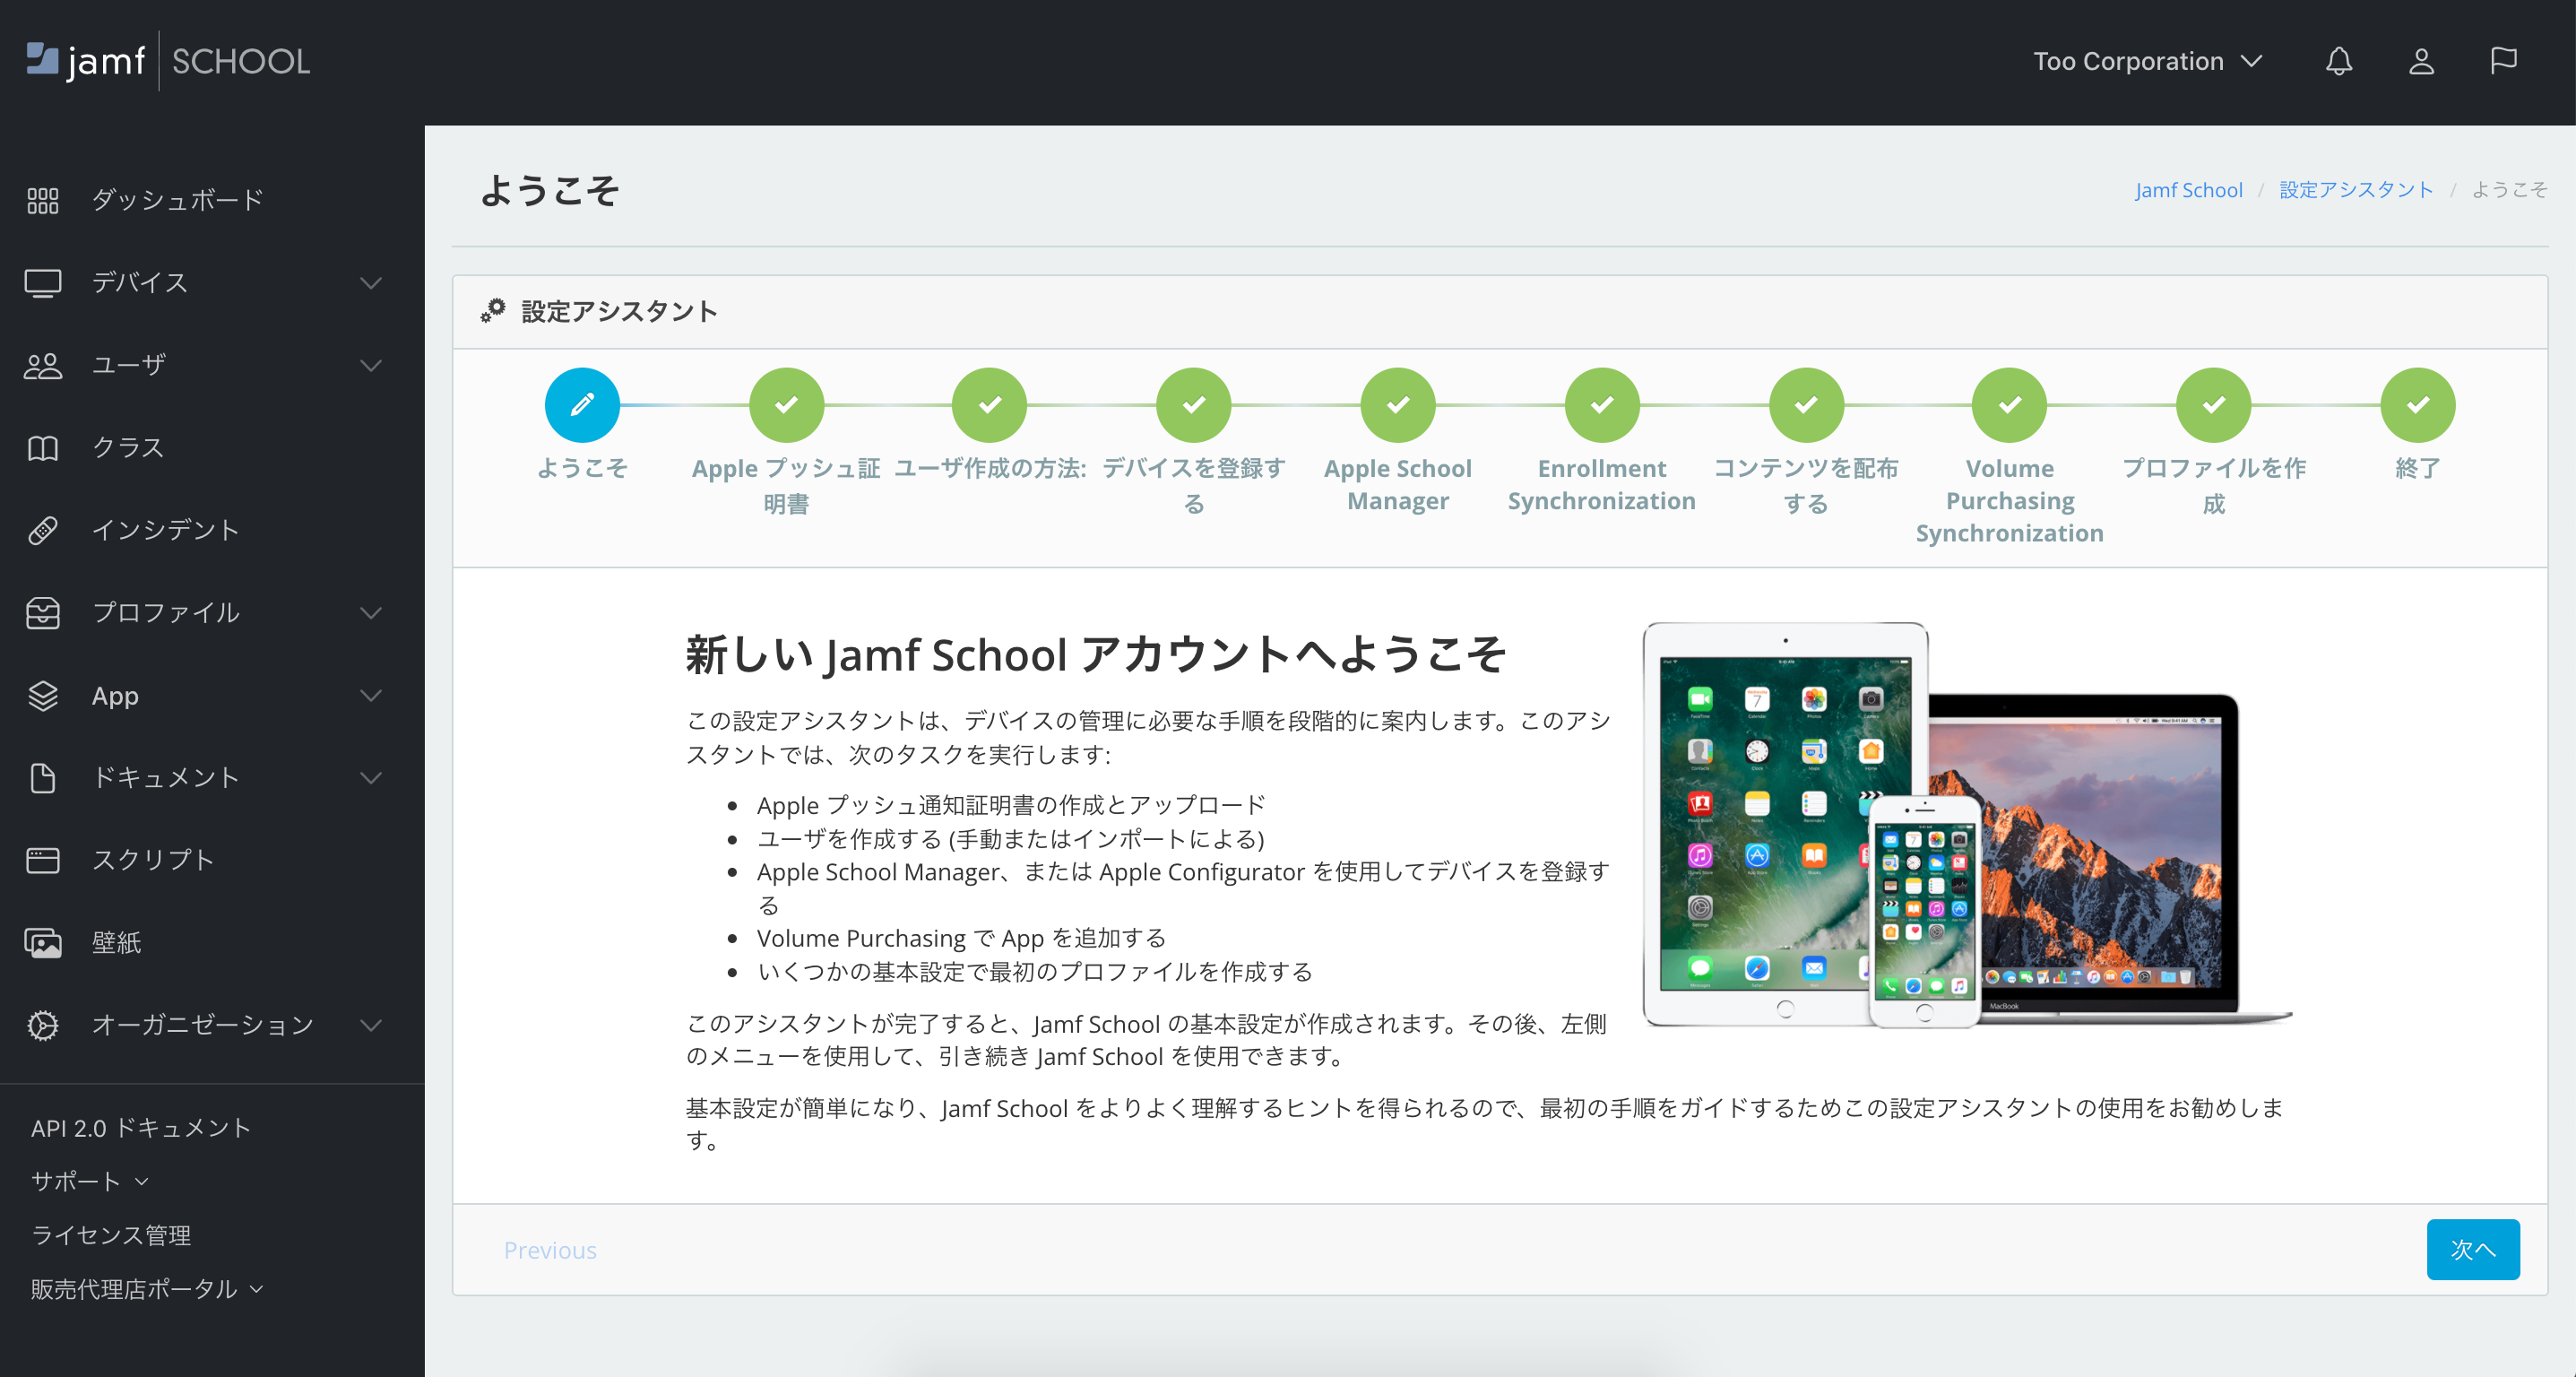This screenshot has width=2576, height=1377.
Task: Click the 設定アシスタント breadcrumb link
Action: (2356, 190)
